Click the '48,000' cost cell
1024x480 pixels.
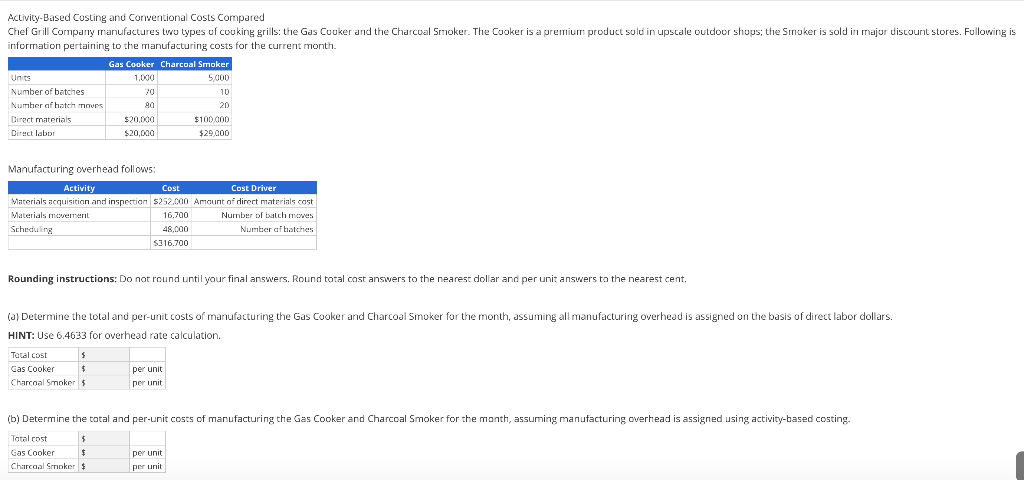(x=170, y=229)
